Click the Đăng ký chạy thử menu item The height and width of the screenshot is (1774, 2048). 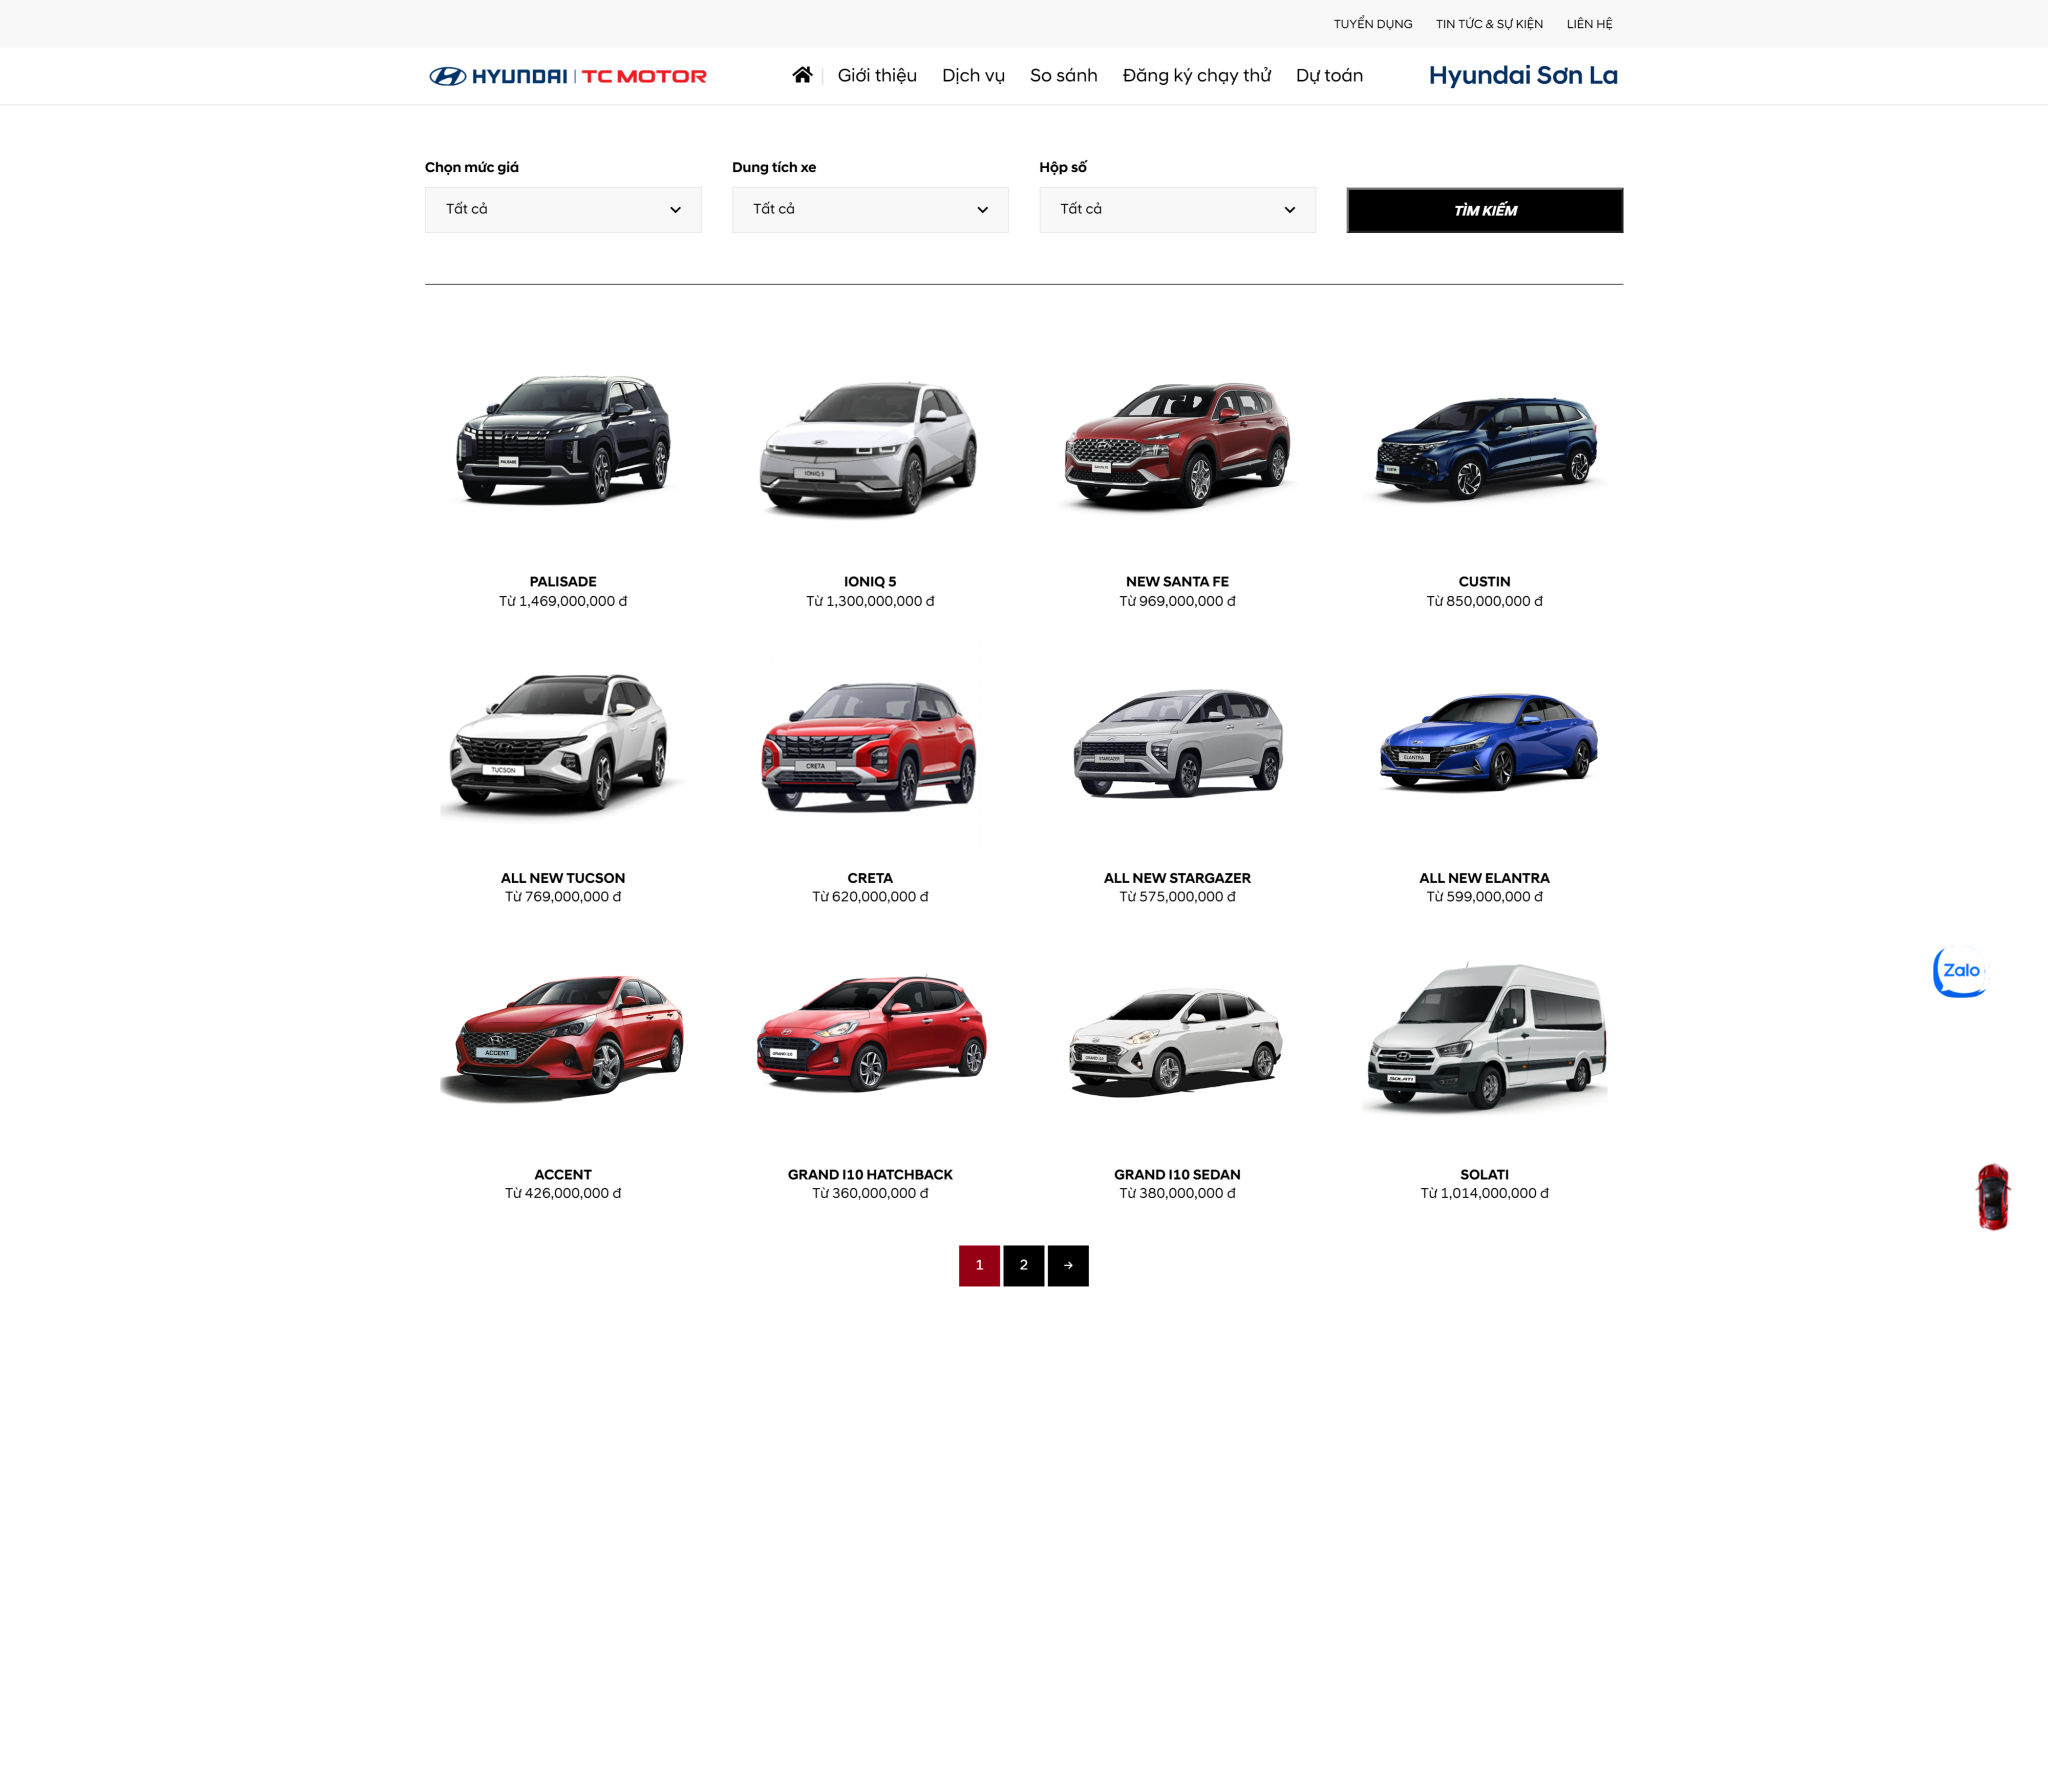pos(1197,75)
